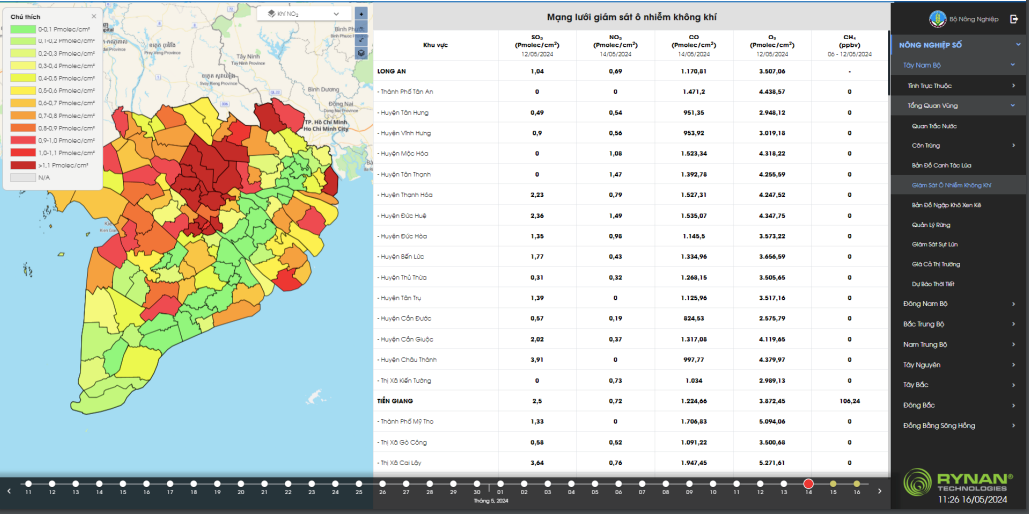Image resolution: width=1029 pixels, height=514 pixels.
Task: Expand the Côn Trùng submenu arrow
Action: point(1013,145)
